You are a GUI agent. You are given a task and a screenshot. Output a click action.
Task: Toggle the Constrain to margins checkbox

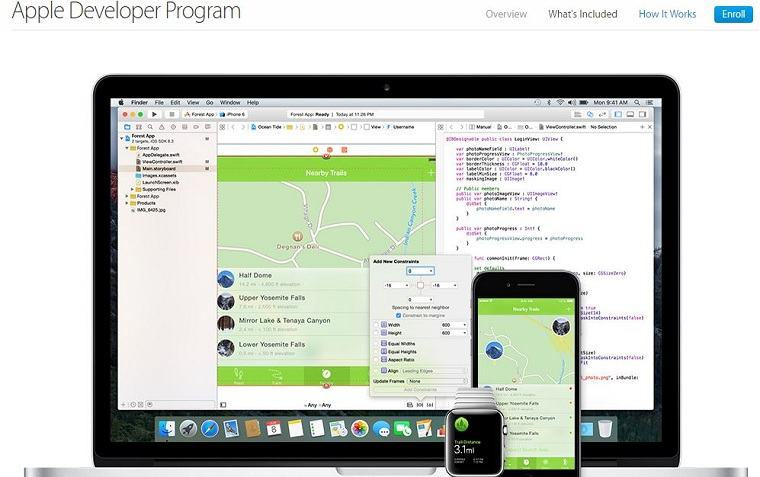click(398, 316)
